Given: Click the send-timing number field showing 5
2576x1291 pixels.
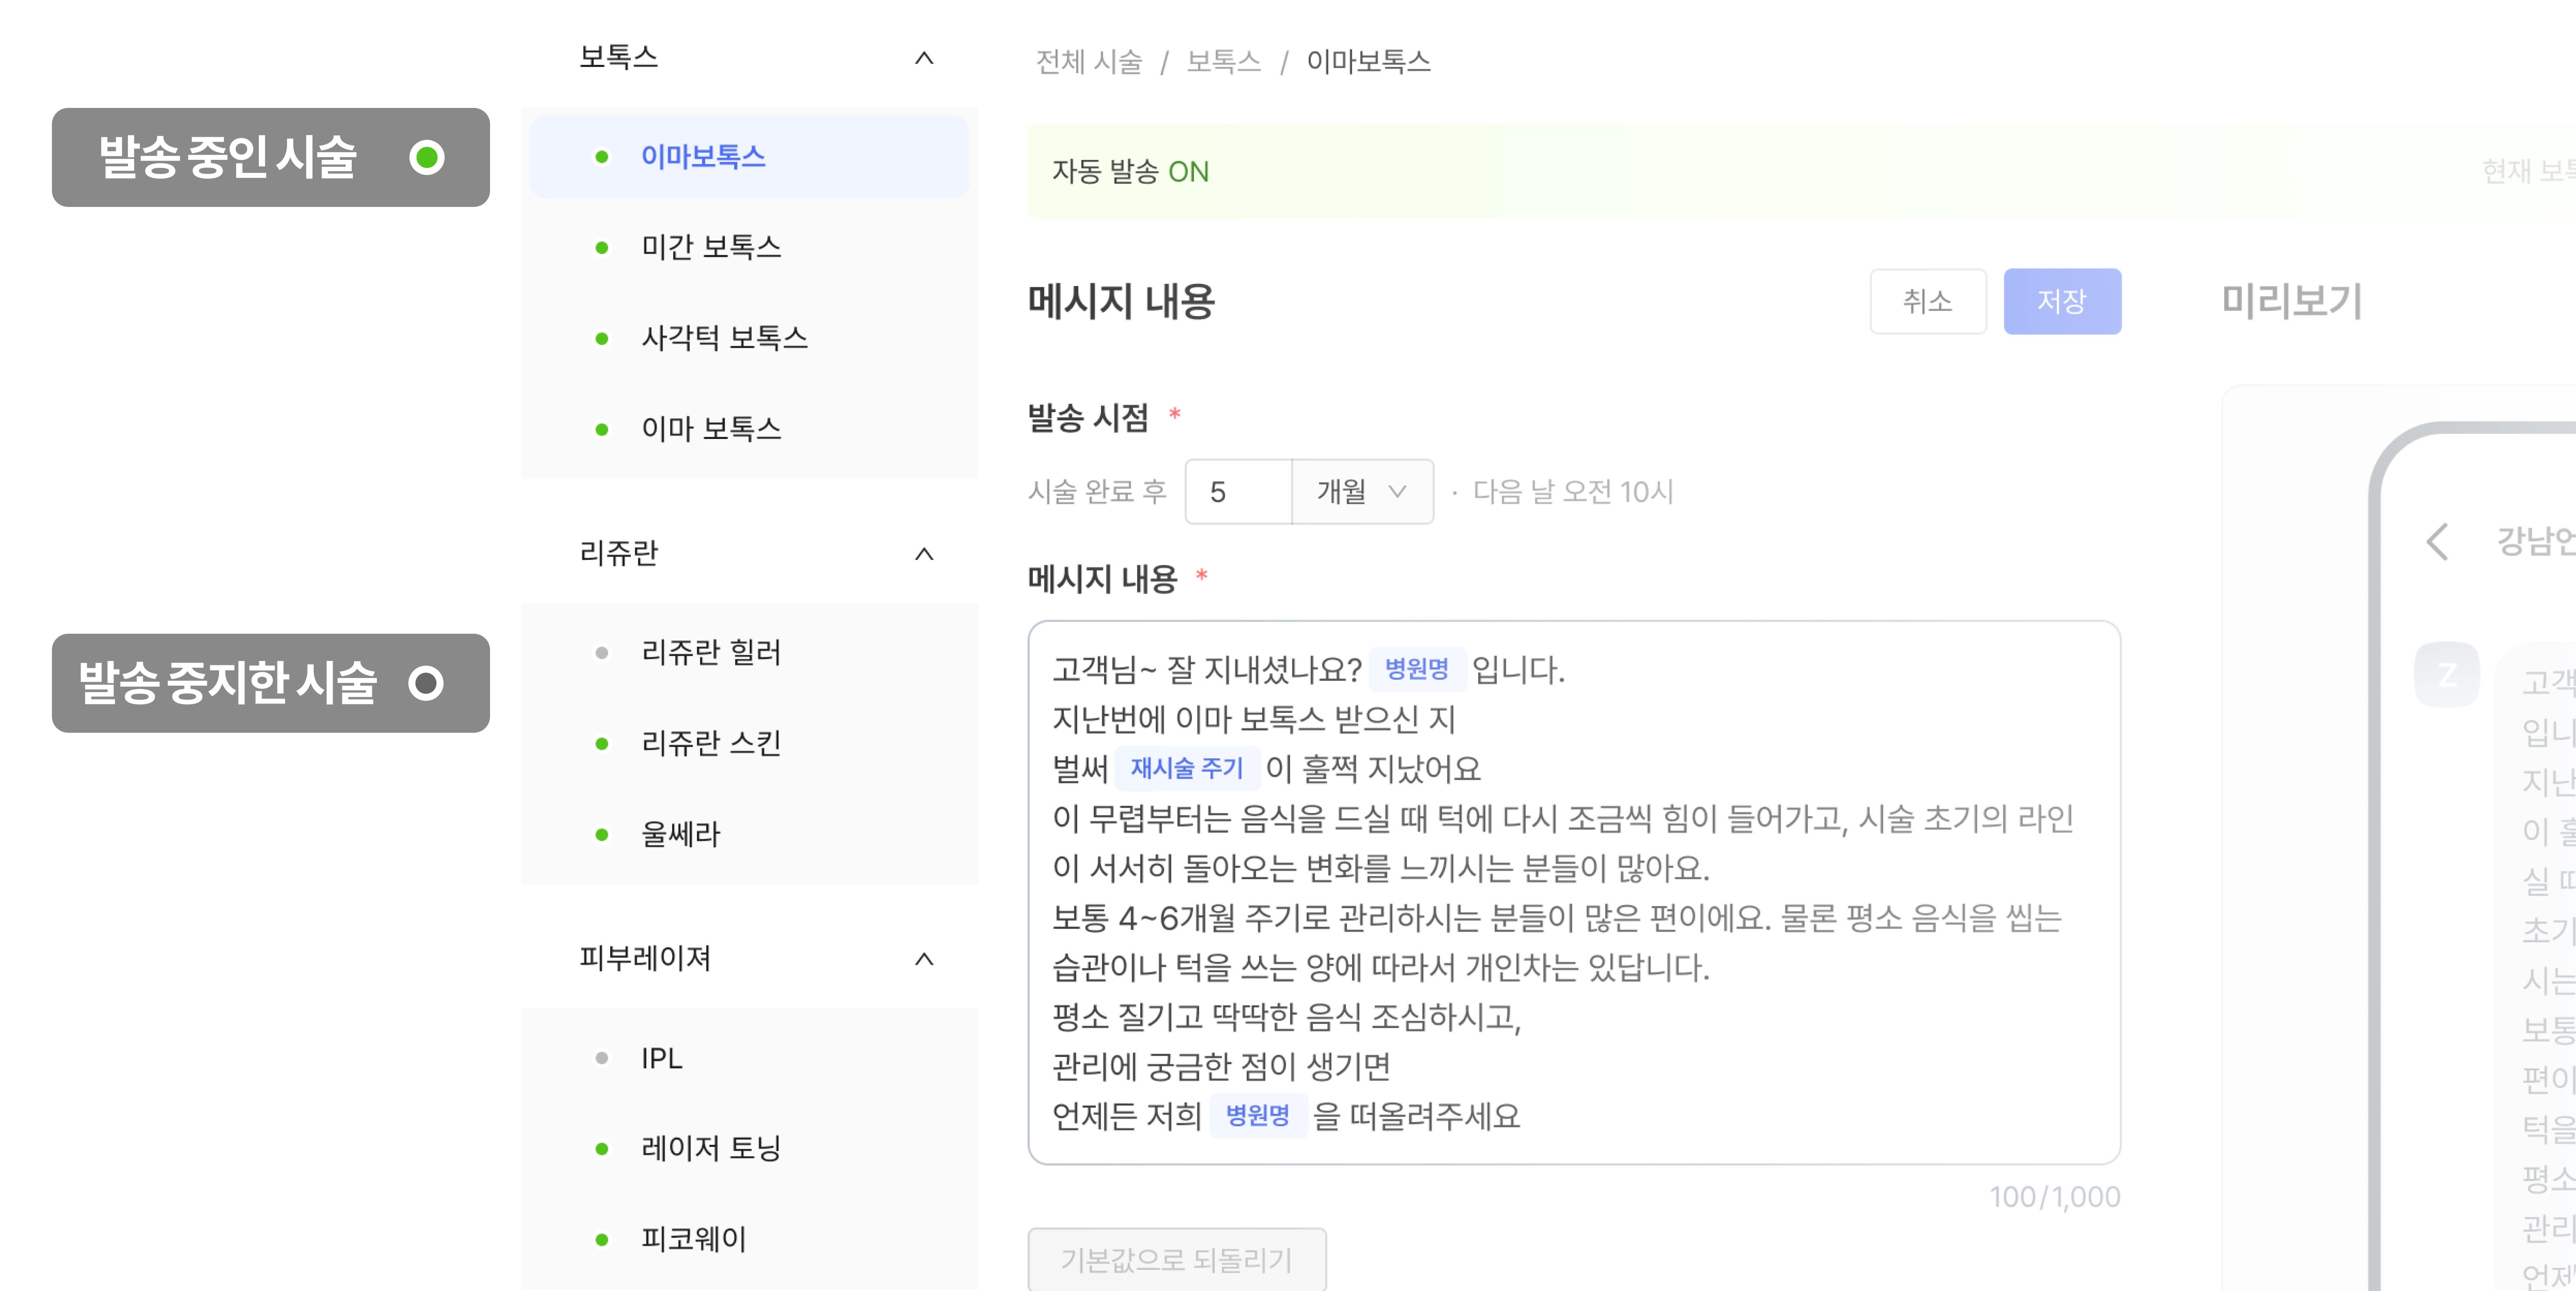Looking at the screenshot, I should click(1238, 491).
